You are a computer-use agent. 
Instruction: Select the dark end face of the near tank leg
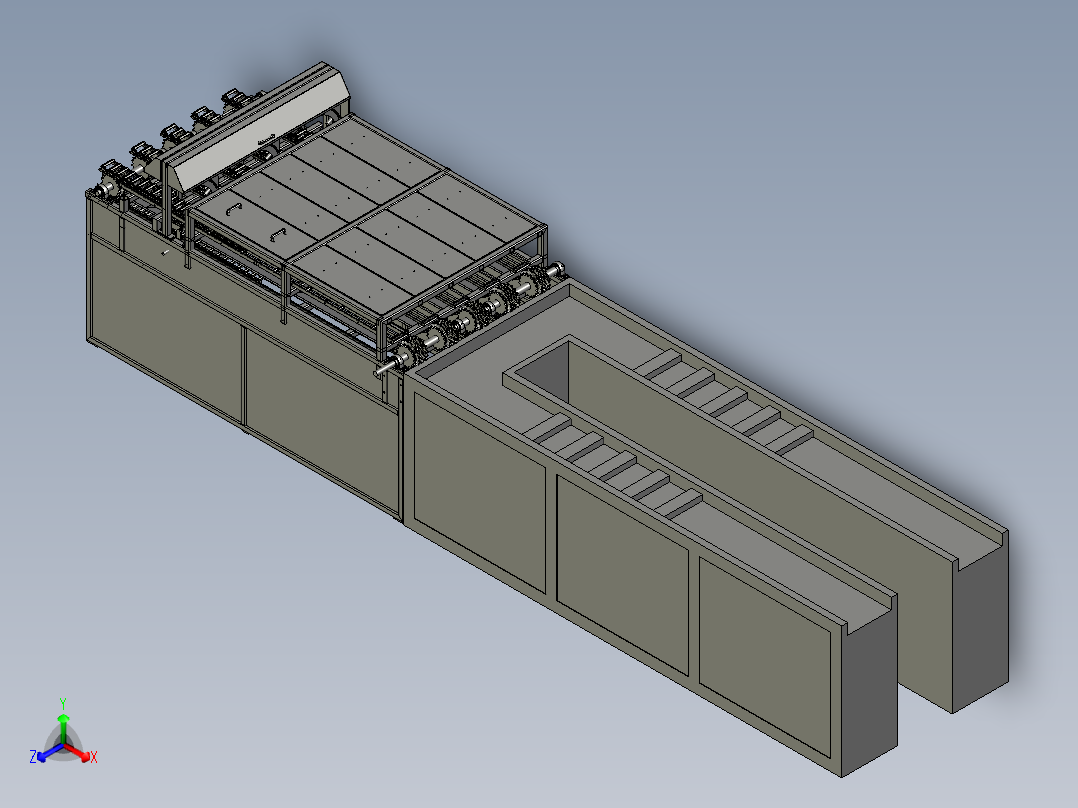coord(870,687)
